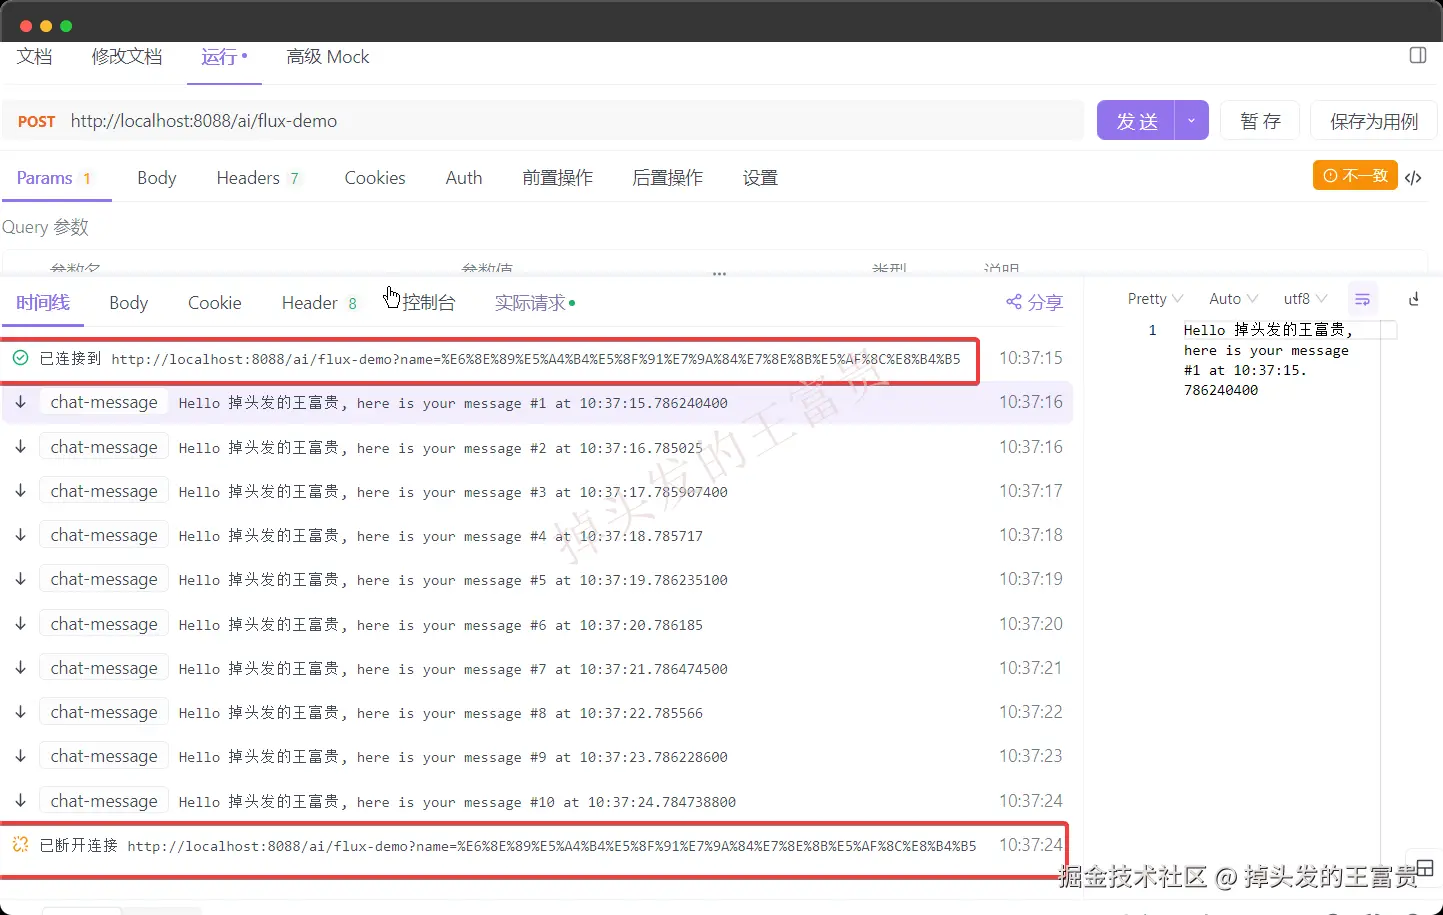Open the Params request tab
1443x915 pixels.
pos(54,178)
